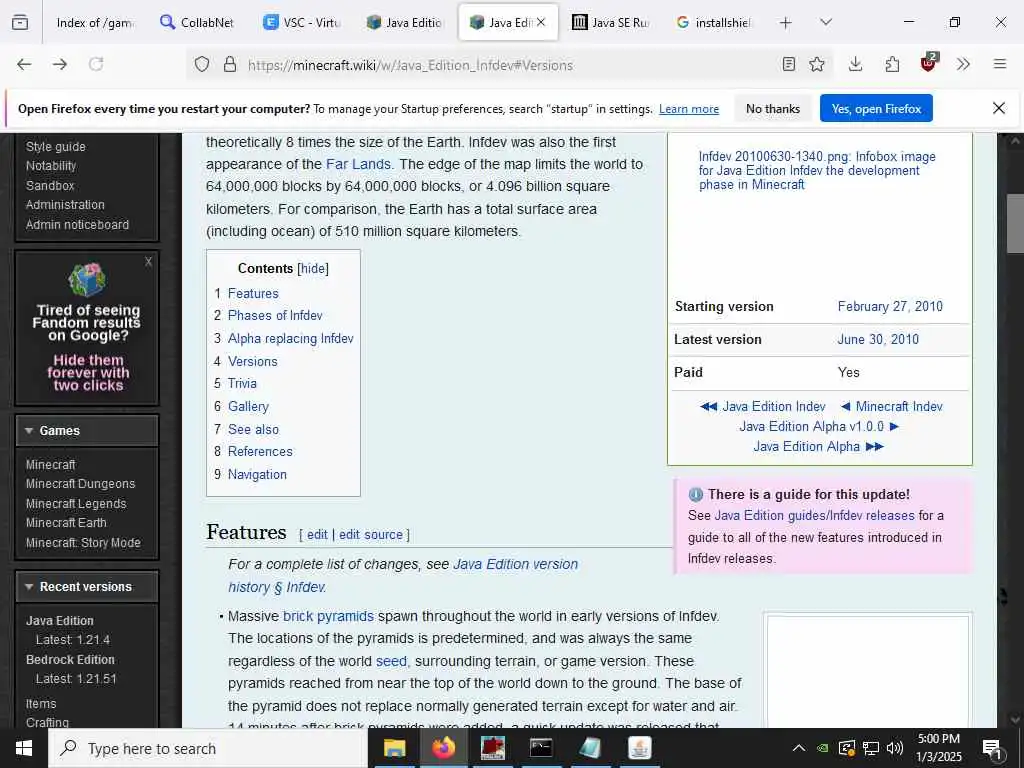Viewport: 1024px width, 768px height.
Task: Open the Java coffee cup taskbar icon
Action: point(639,748)
